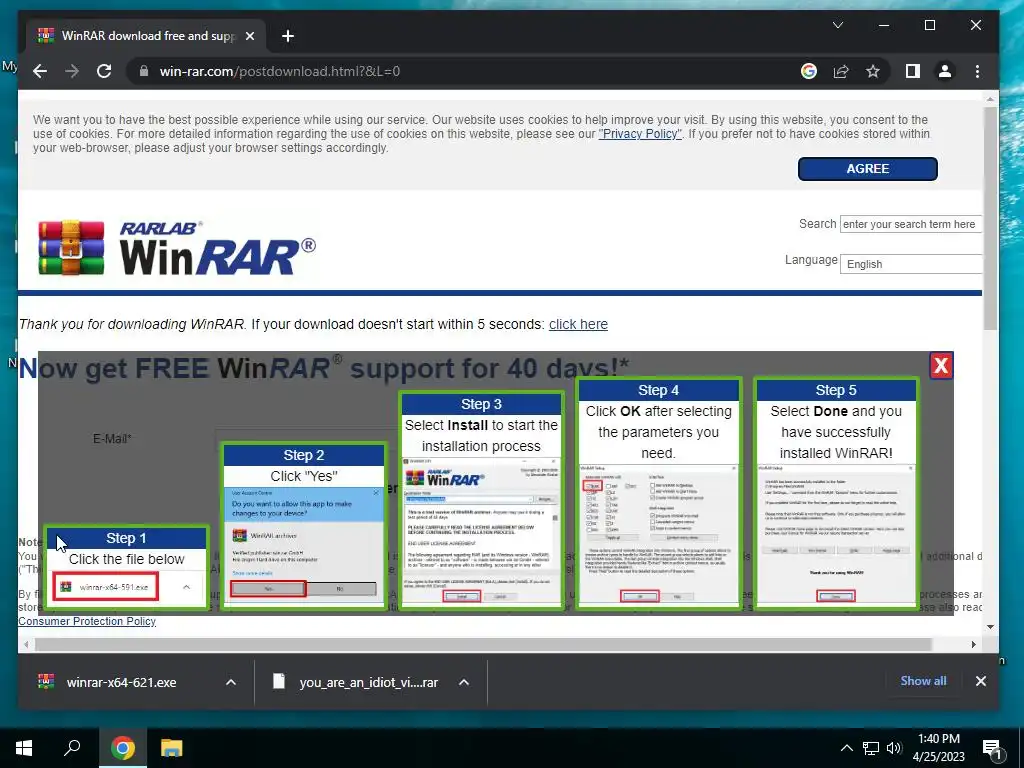
Task: Click the Chrome taskbar icon
Action: (122, 748)
